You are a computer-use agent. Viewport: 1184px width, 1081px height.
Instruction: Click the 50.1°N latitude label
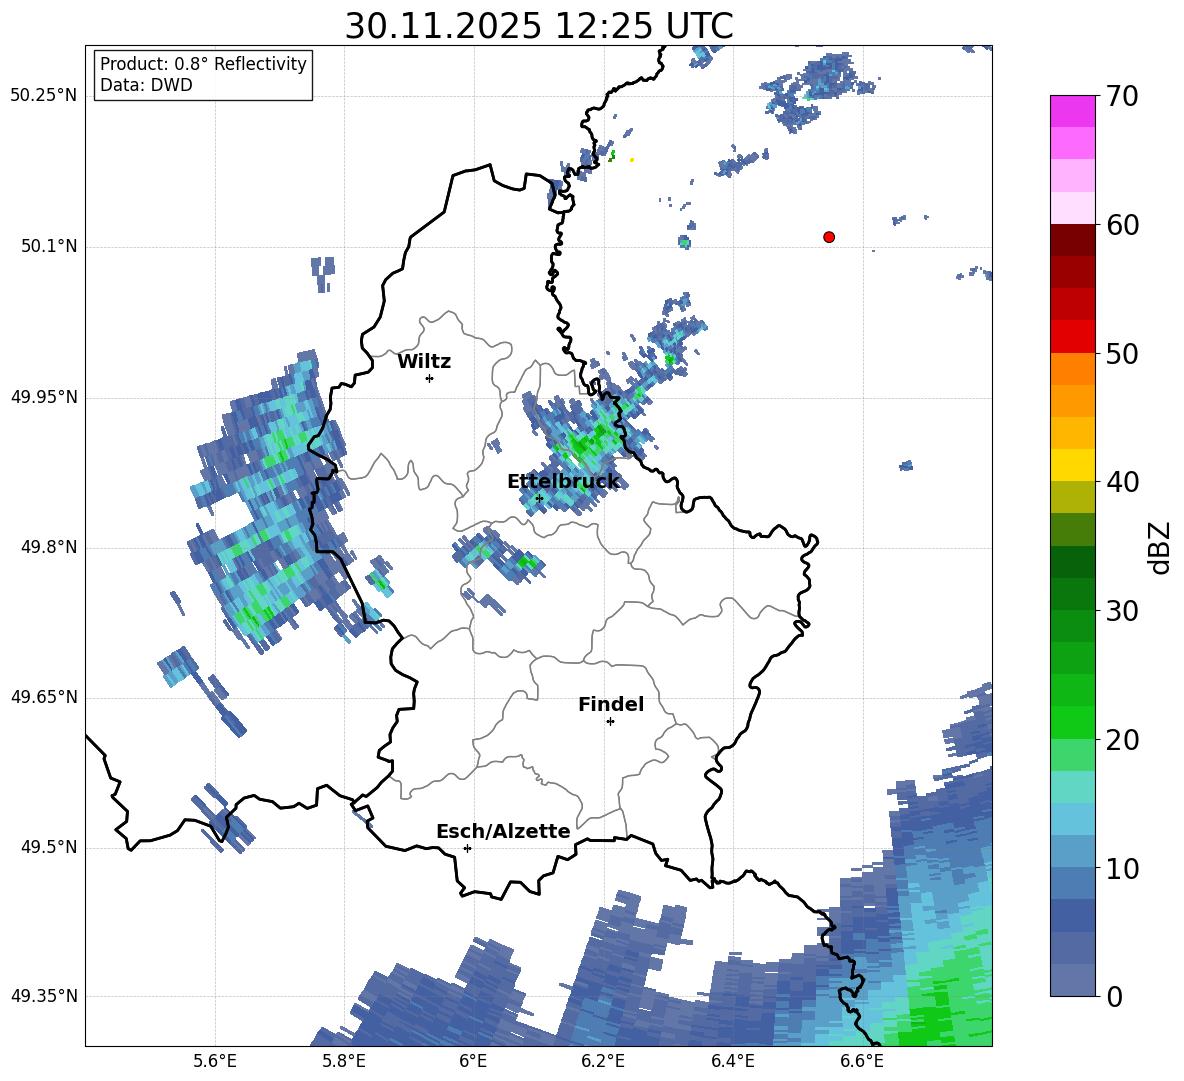(49, 247)
